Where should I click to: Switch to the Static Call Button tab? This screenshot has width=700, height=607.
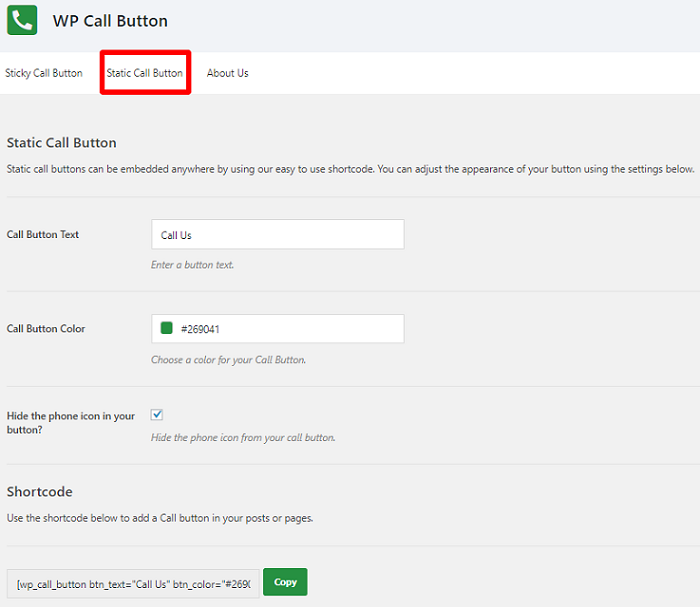tap(145, 73)
